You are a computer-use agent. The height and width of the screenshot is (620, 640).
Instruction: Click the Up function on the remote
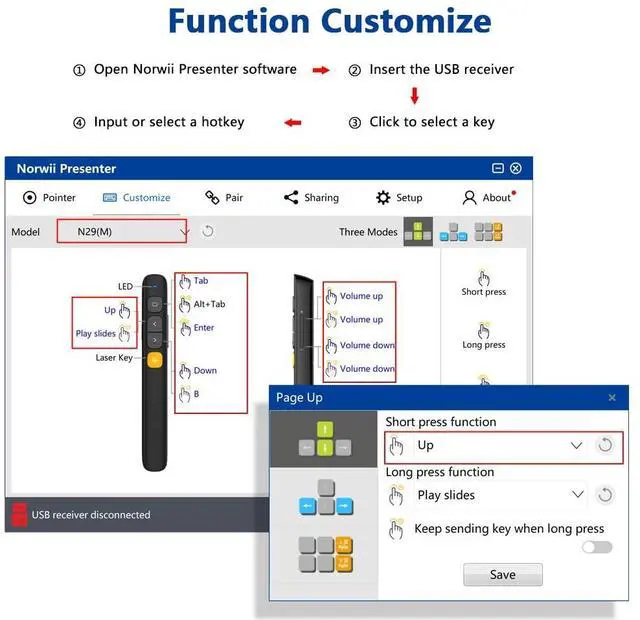point(117,311)
